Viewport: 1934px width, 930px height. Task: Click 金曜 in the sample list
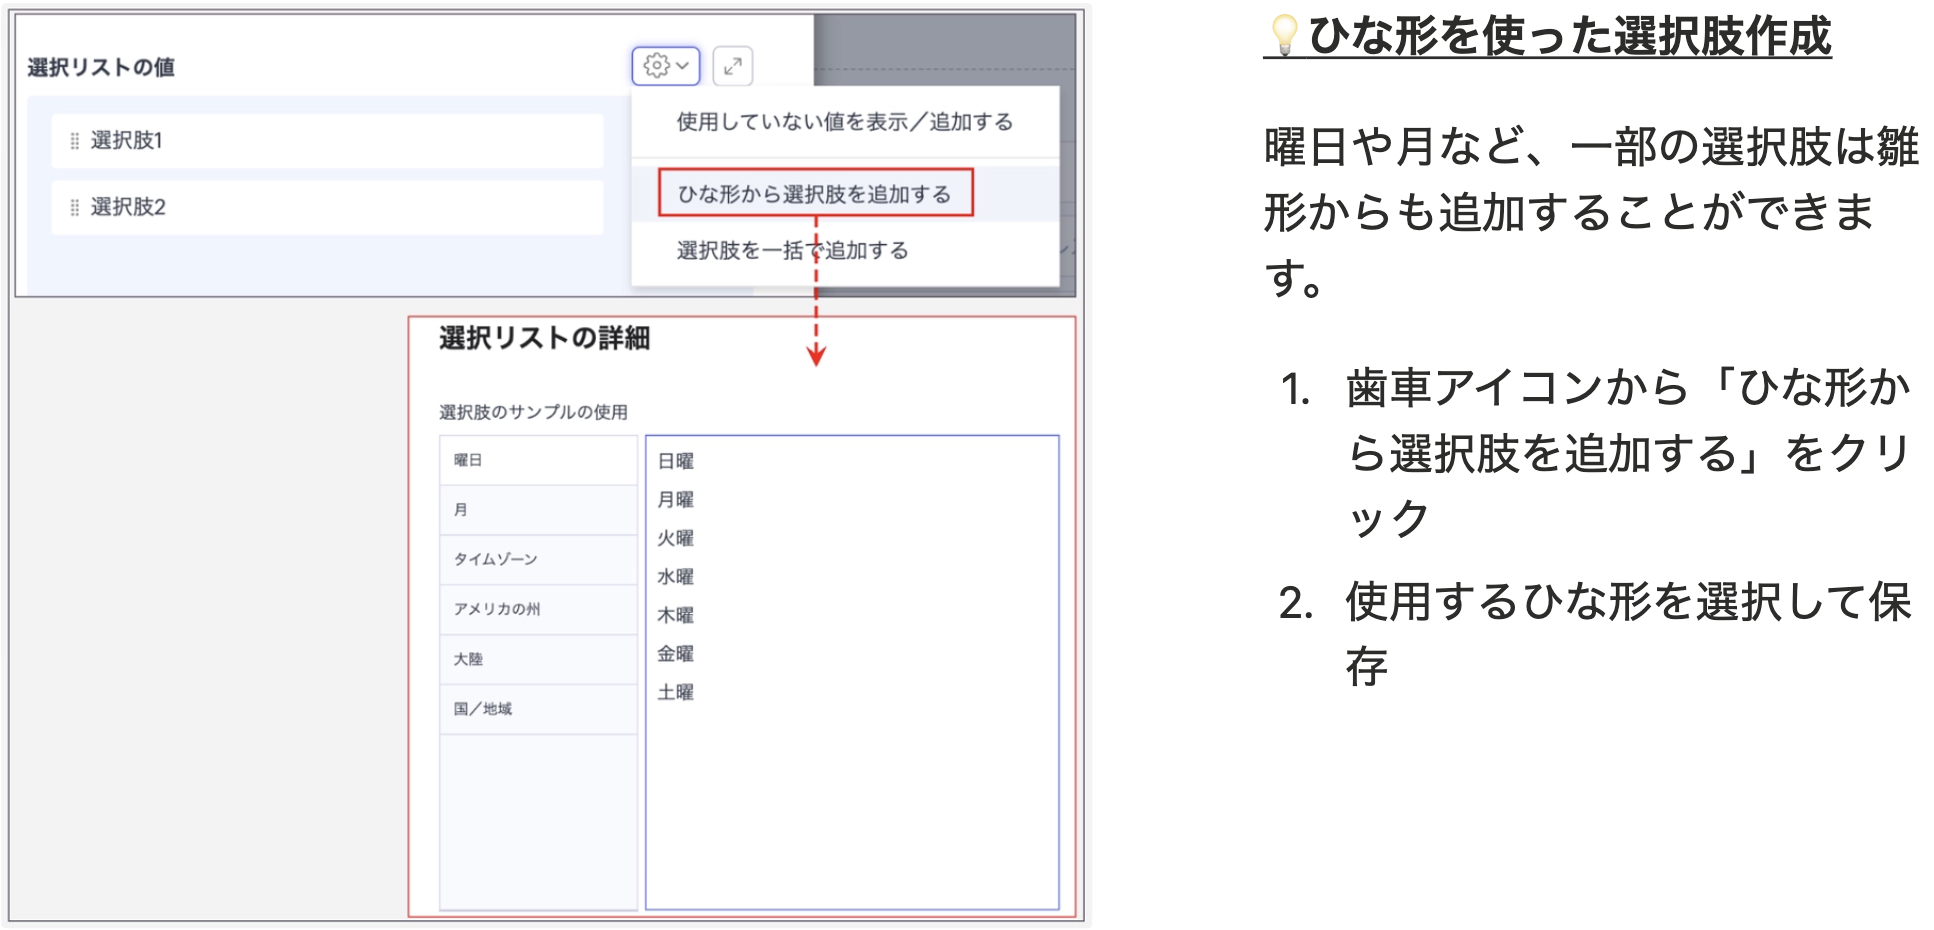[x=675, y=654]
